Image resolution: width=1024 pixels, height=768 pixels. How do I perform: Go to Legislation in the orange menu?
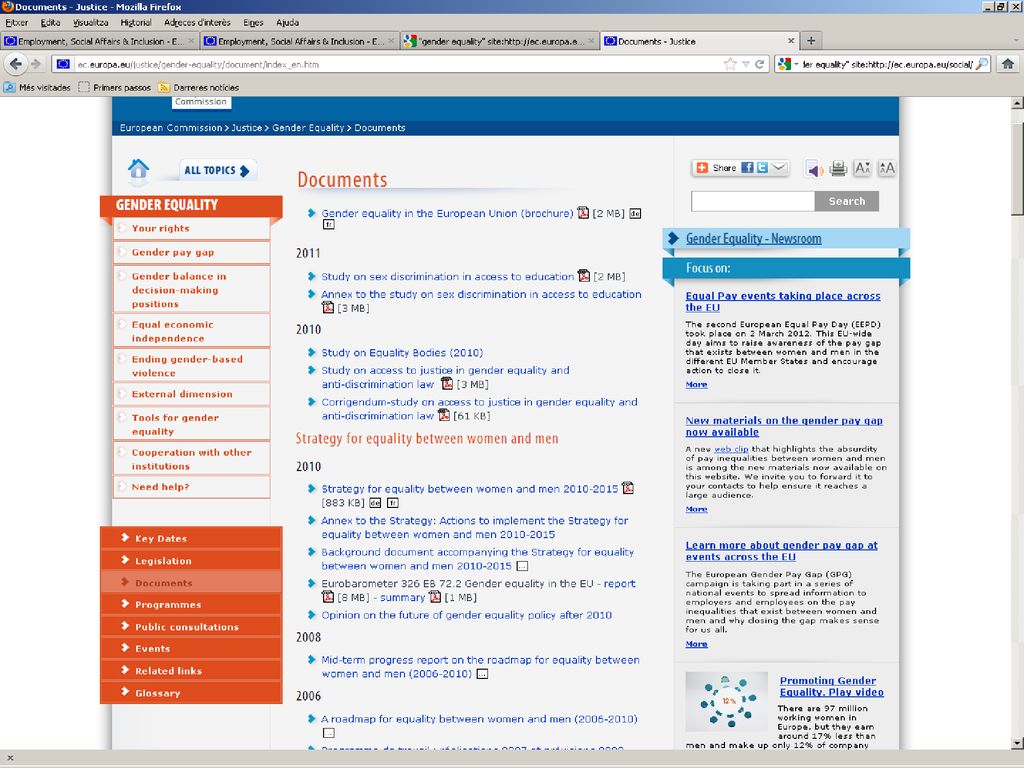tap(163, 560)
